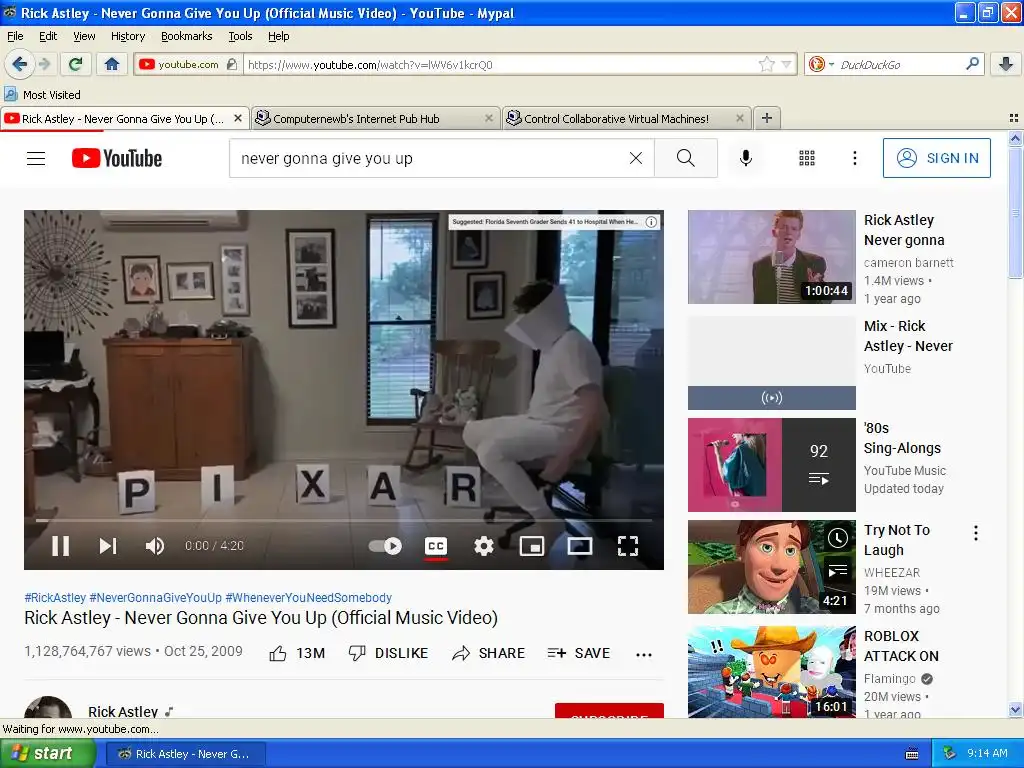Open Mix - Rick Astley title
This screenshot has width=1024, height=768.
click(x=908, y=336)
